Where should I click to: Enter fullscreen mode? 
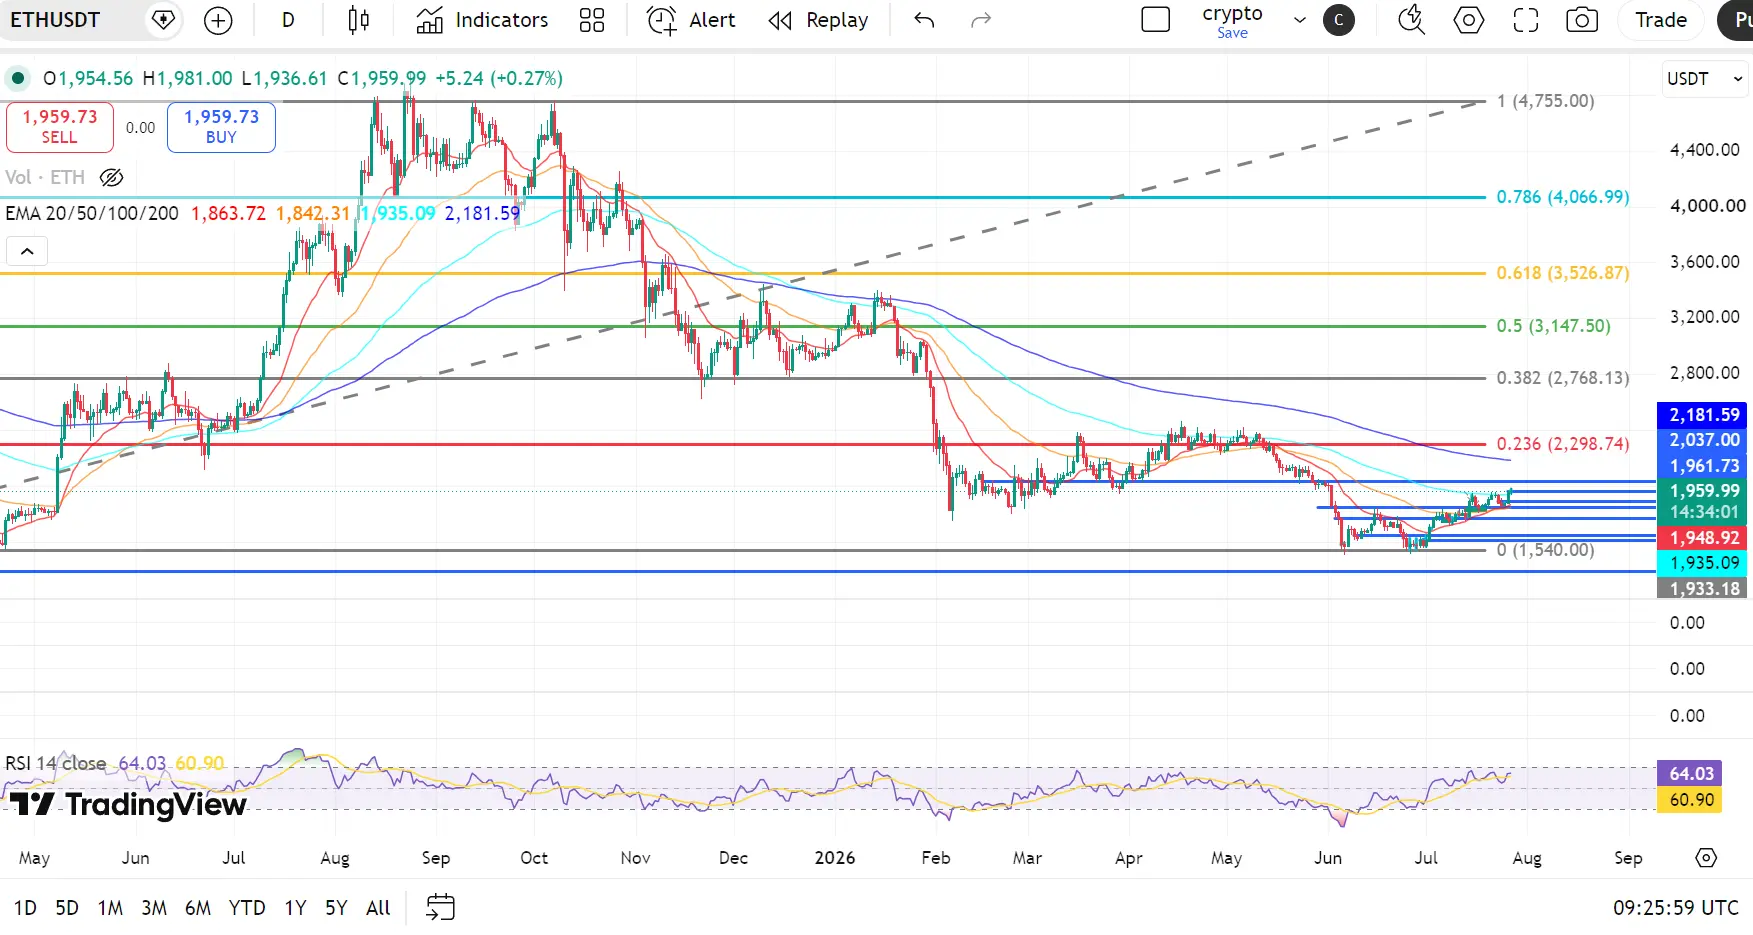[1525, 20]
